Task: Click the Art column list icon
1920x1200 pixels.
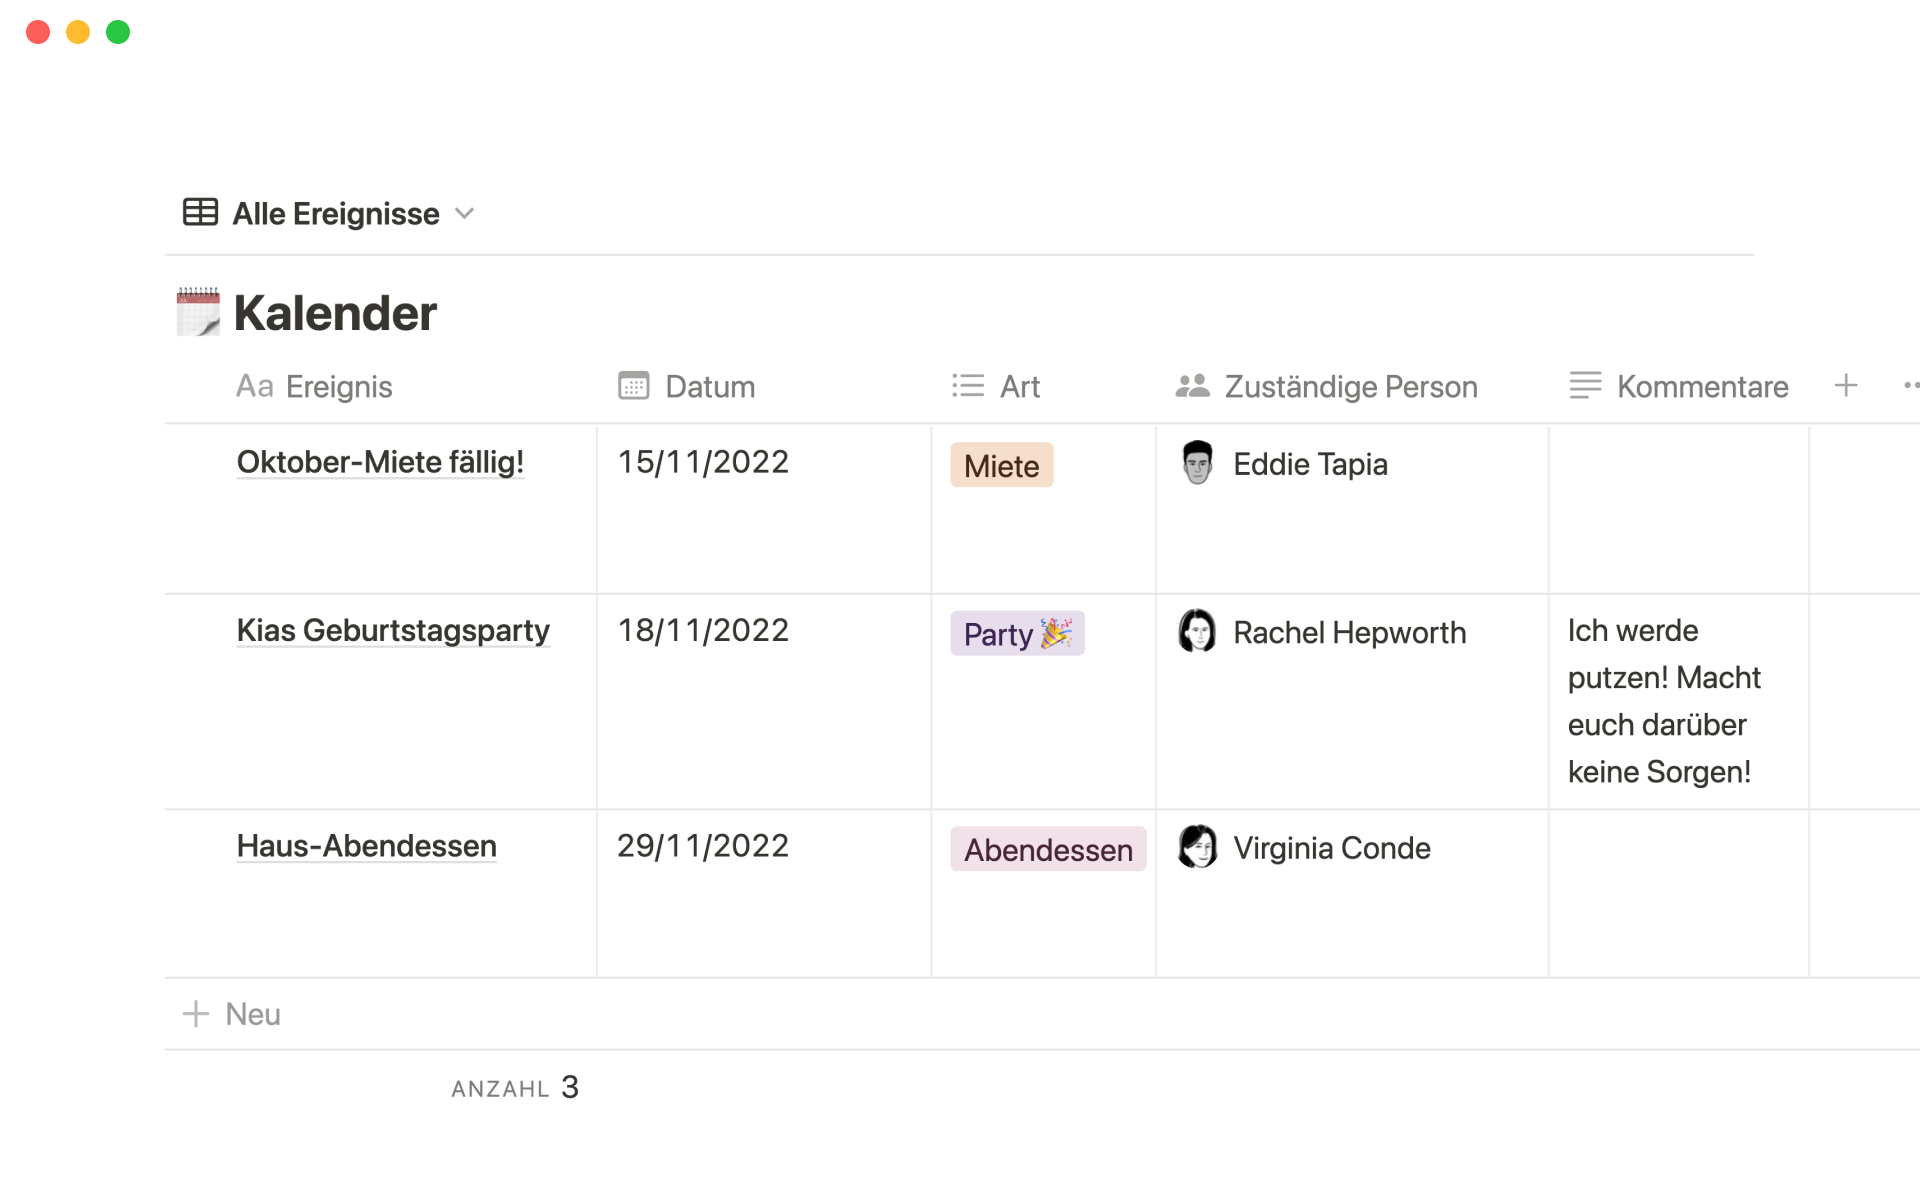Action: coord(967,386)
